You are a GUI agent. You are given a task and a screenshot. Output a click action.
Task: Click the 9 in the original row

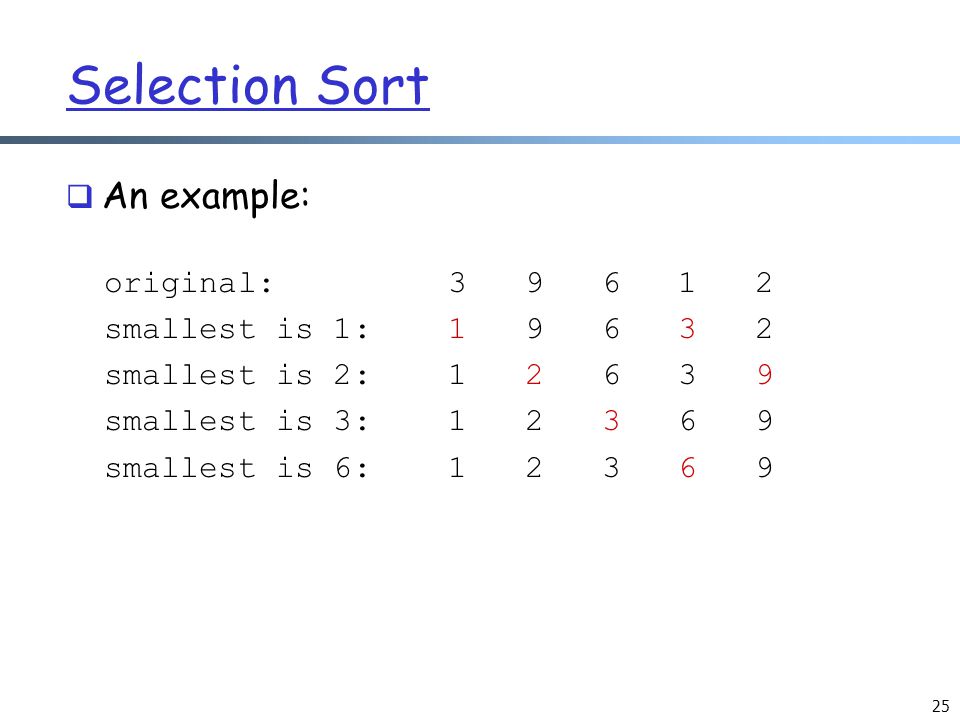tap(534, 283)
